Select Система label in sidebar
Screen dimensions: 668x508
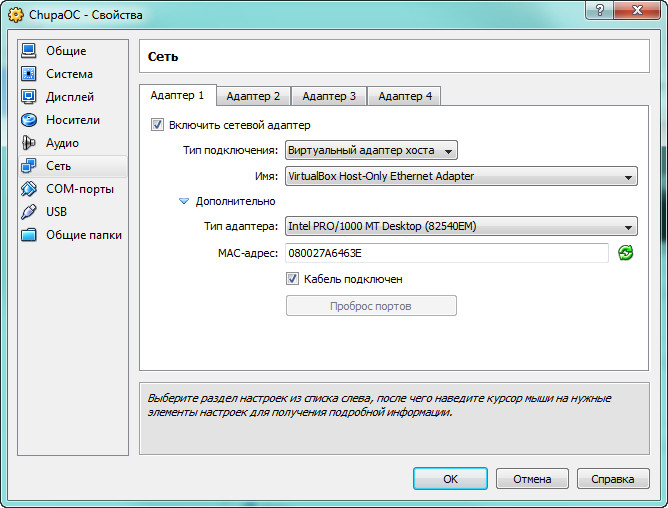(x=69, y=74)
